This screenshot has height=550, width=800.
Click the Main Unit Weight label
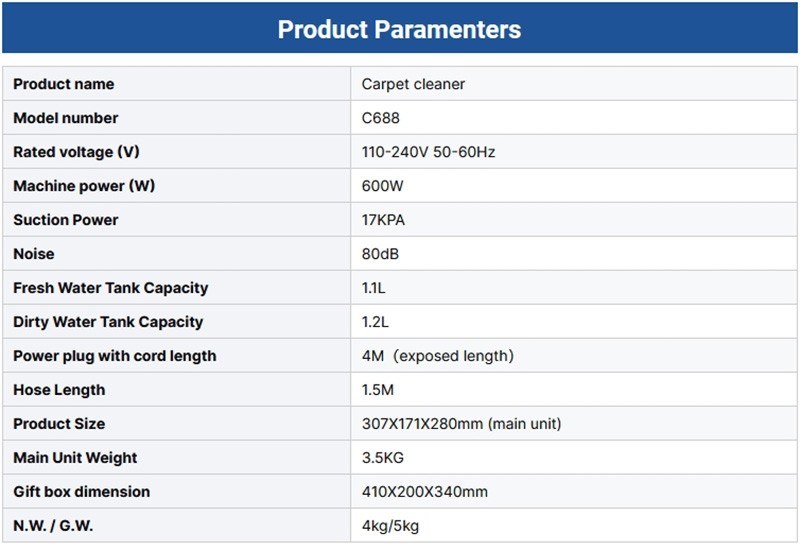pyautogui.click(x=75, y=458)
